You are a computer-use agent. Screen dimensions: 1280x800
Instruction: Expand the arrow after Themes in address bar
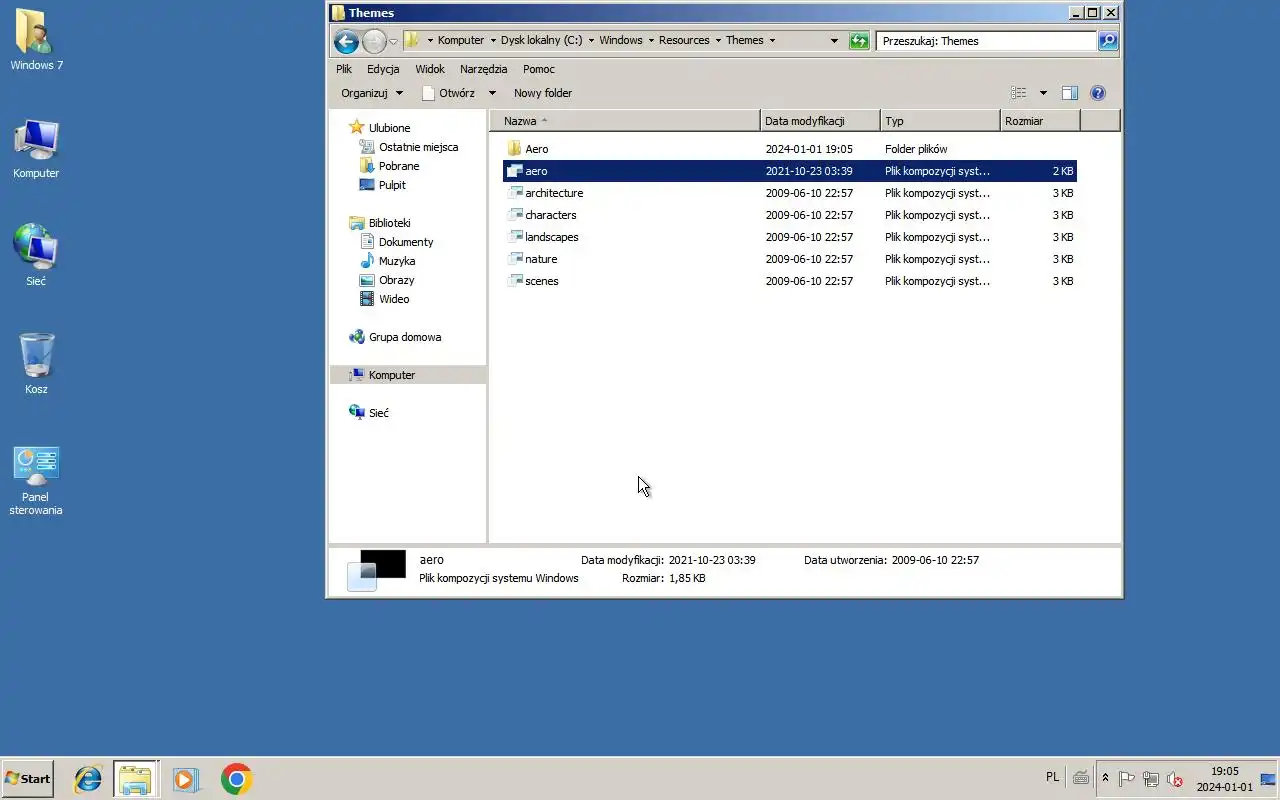pos(772,41)
